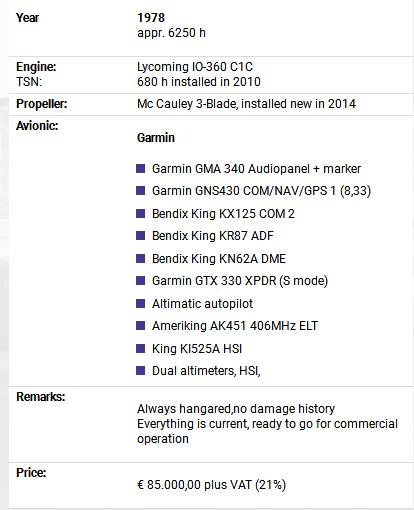Screen dimensions: 414x510
Task: Click the 'appr. 6250 h' hours text
Action: tap(171, 33)
